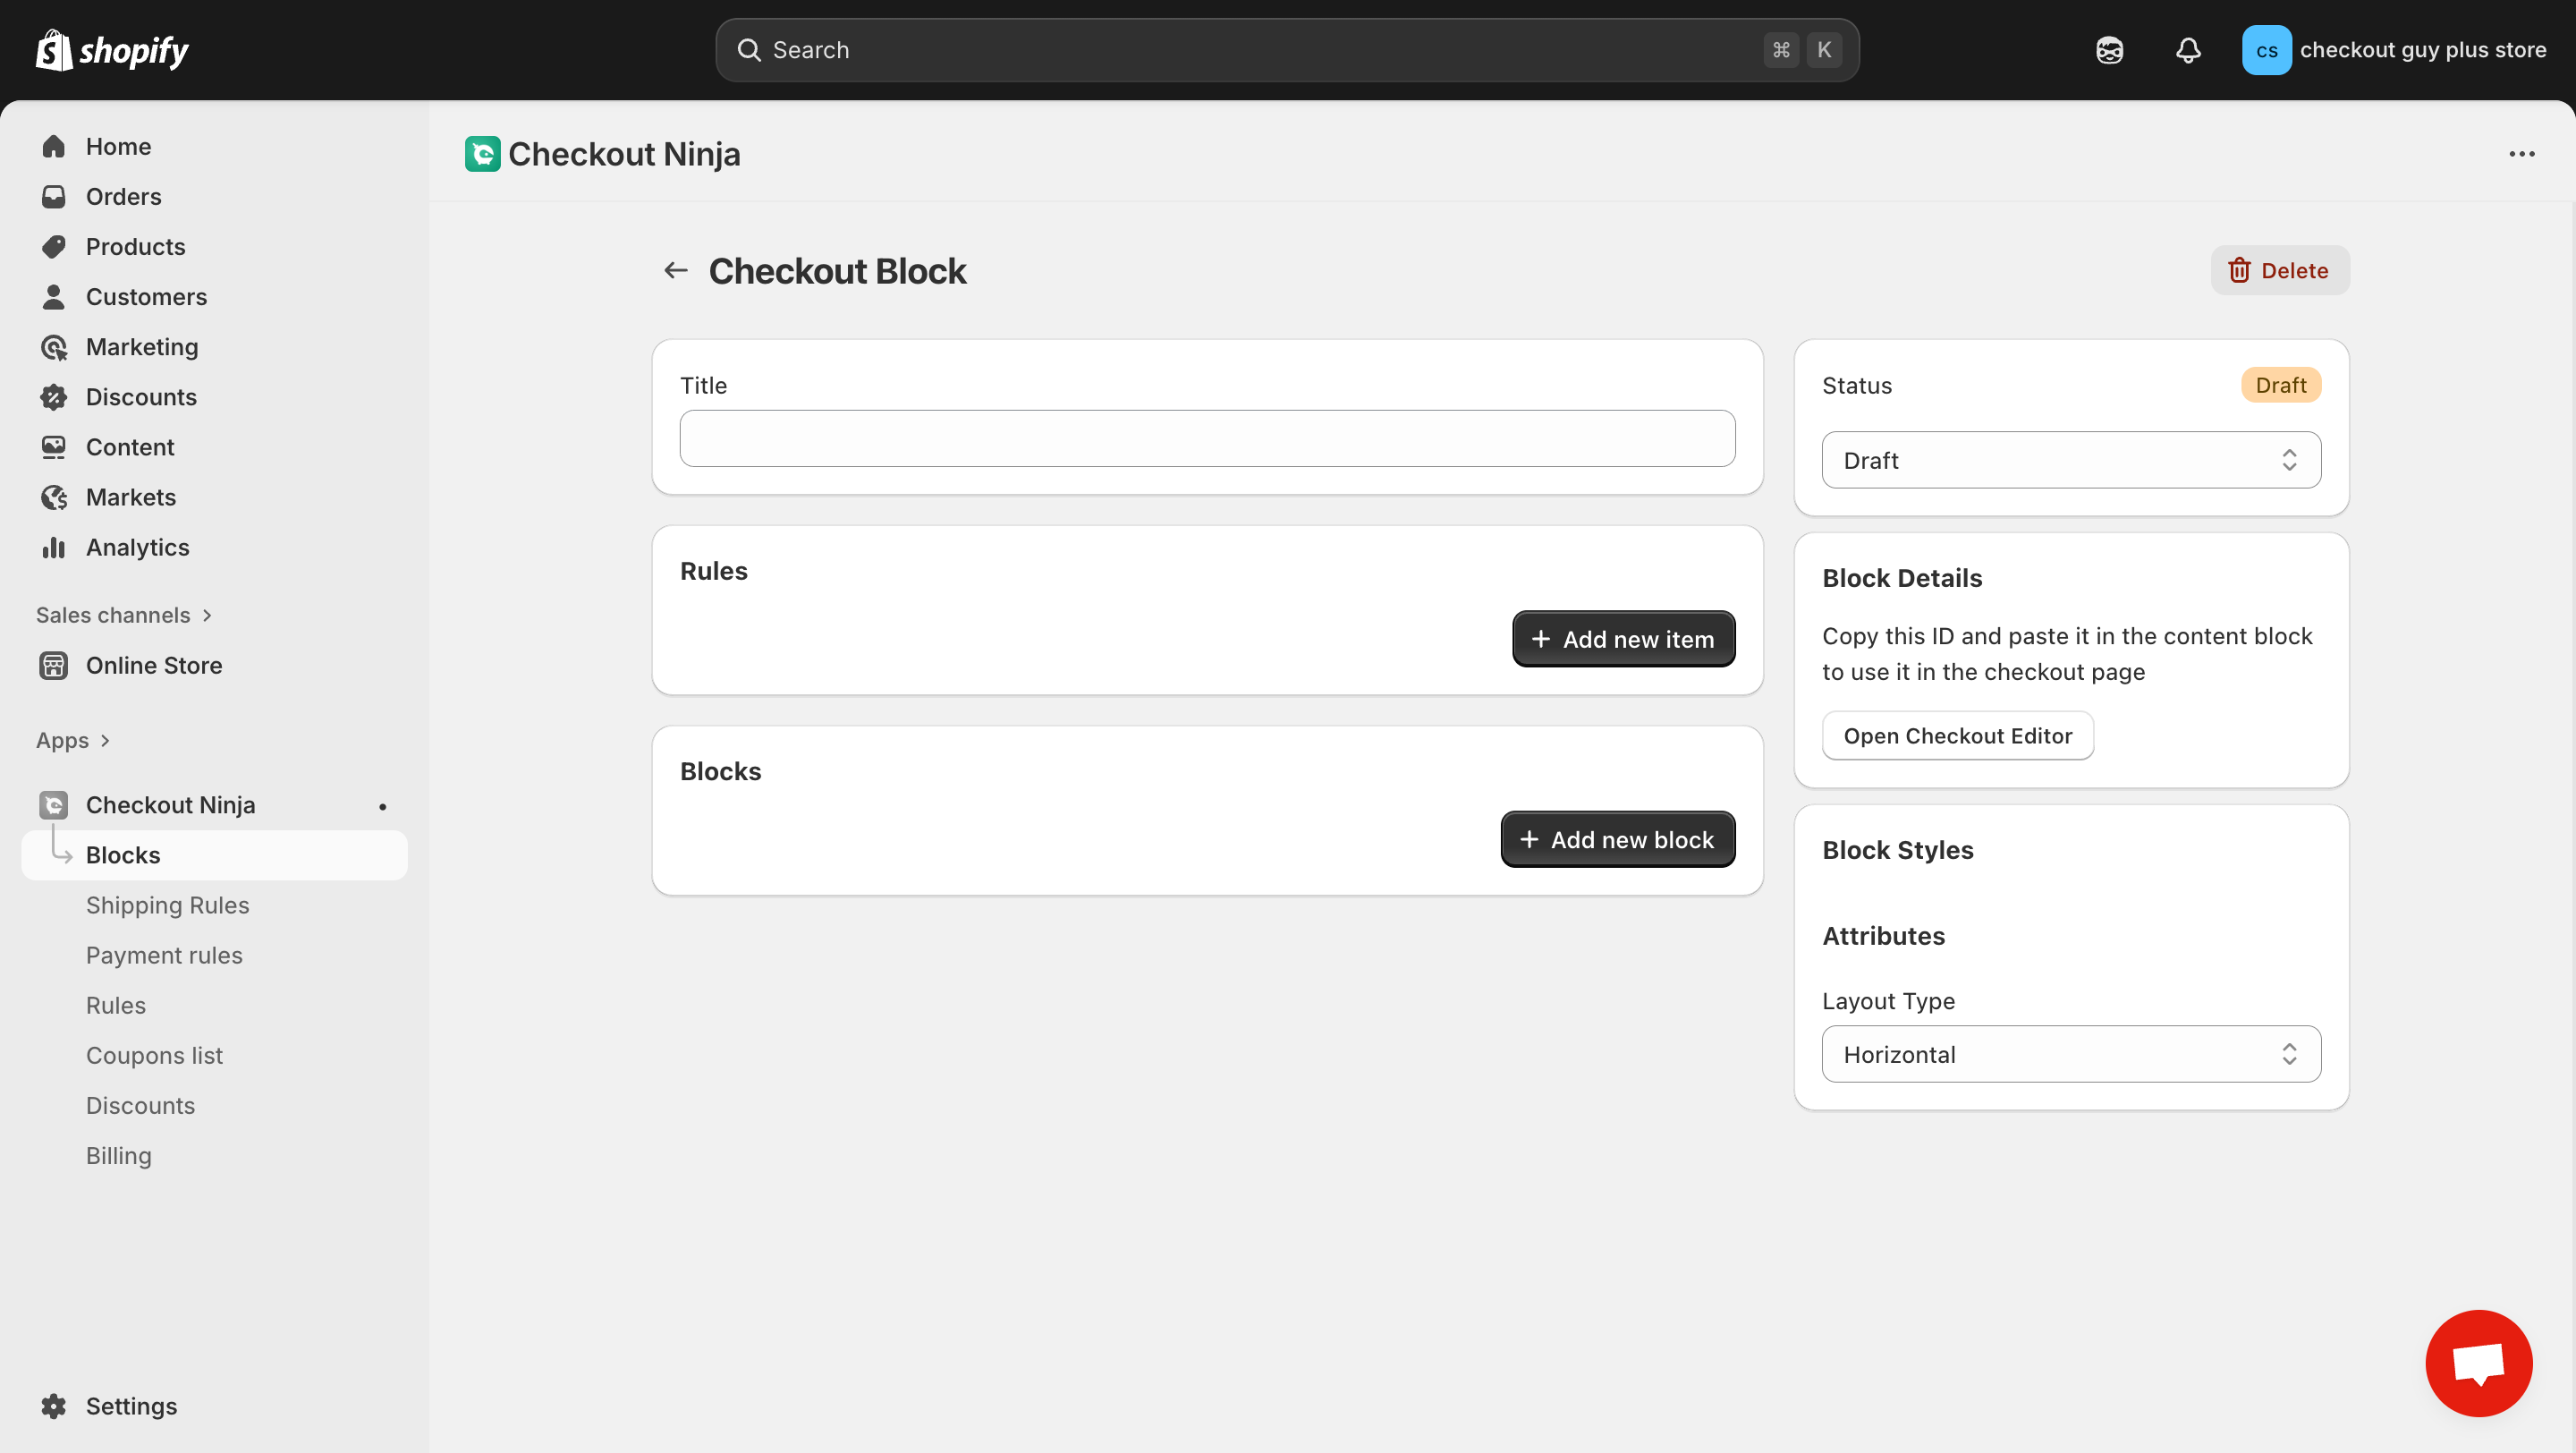Open the Status dropdown showing Draft
The height and width of the screenshot is (1453, 2576).
(2070, 459)
